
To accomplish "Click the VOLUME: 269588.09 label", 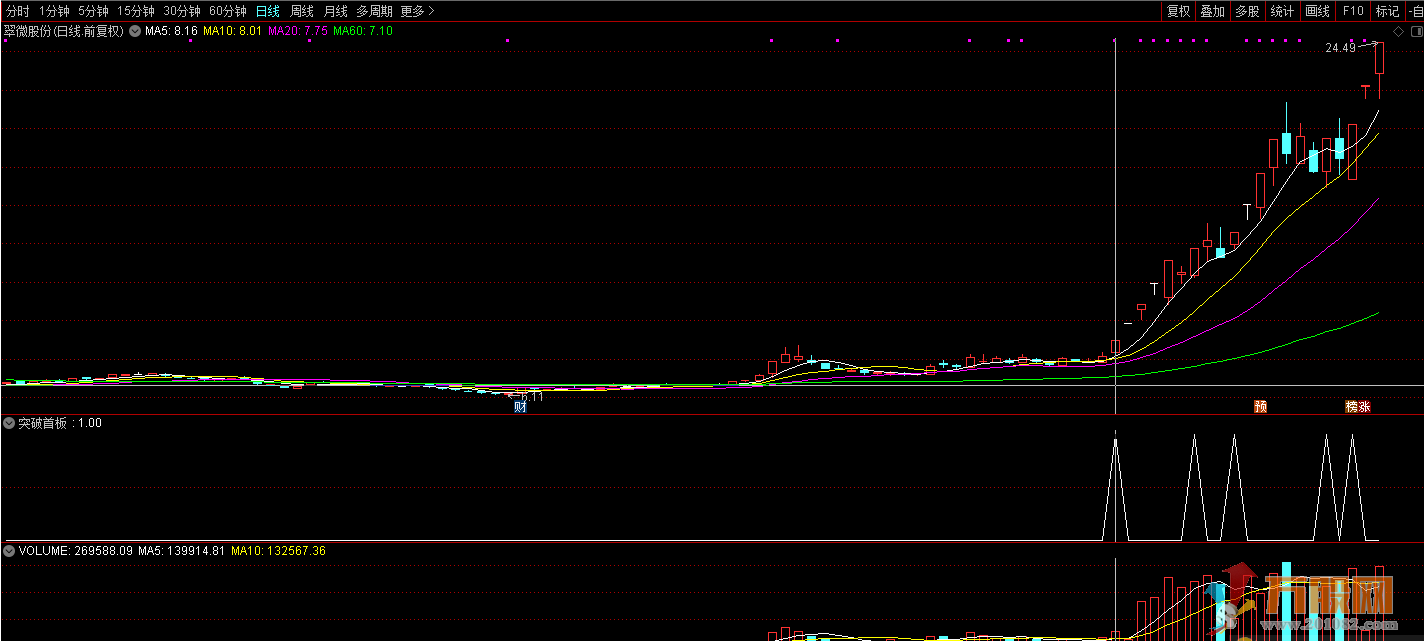I will pyautogui.click(x=76, y=551).
